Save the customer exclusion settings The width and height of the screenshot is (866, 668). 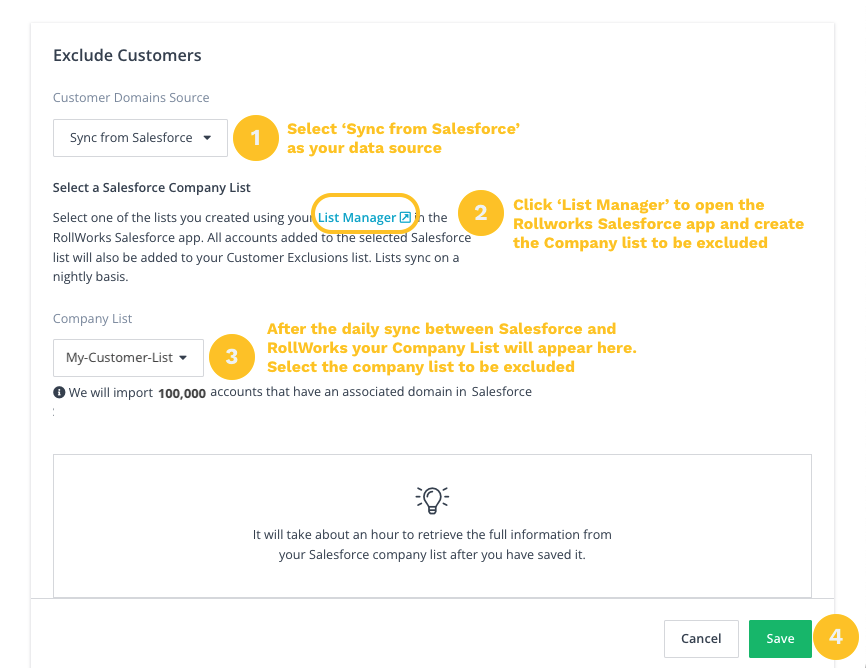tap(780, 639)
